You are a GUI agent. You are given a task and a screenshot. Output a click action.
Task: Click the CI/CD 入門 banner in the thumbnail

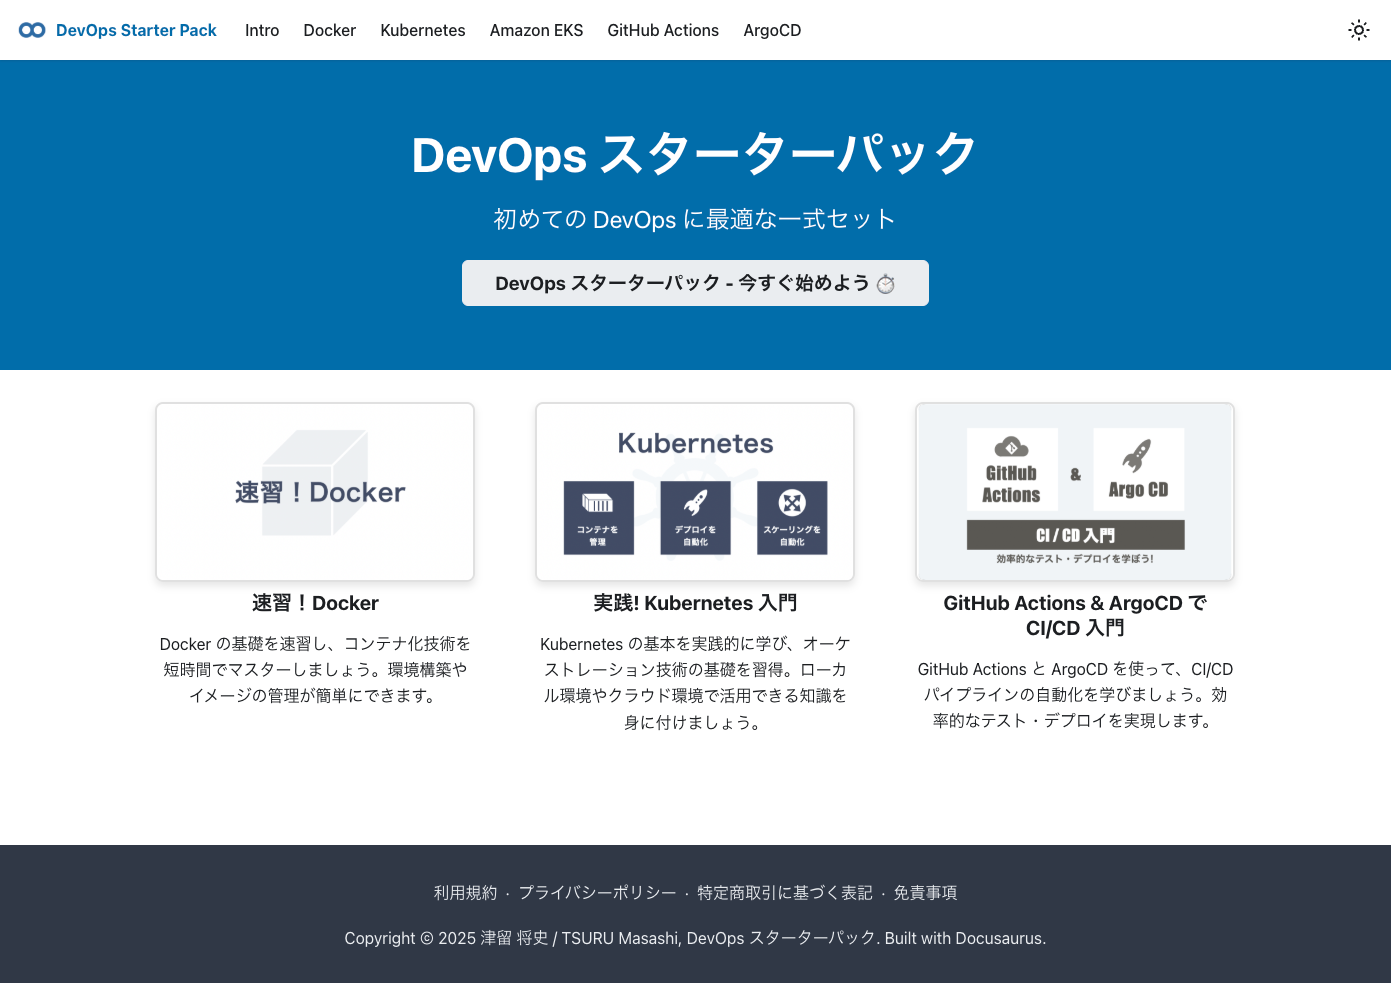point(1075,535)
